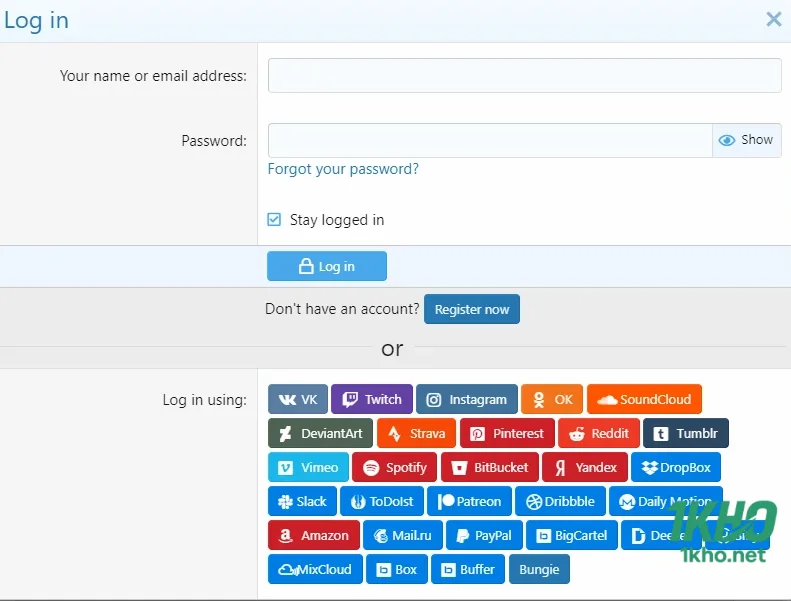Show the password with eye toggle
This screenshot has width=791, height=601.
(x=746, y=141)
